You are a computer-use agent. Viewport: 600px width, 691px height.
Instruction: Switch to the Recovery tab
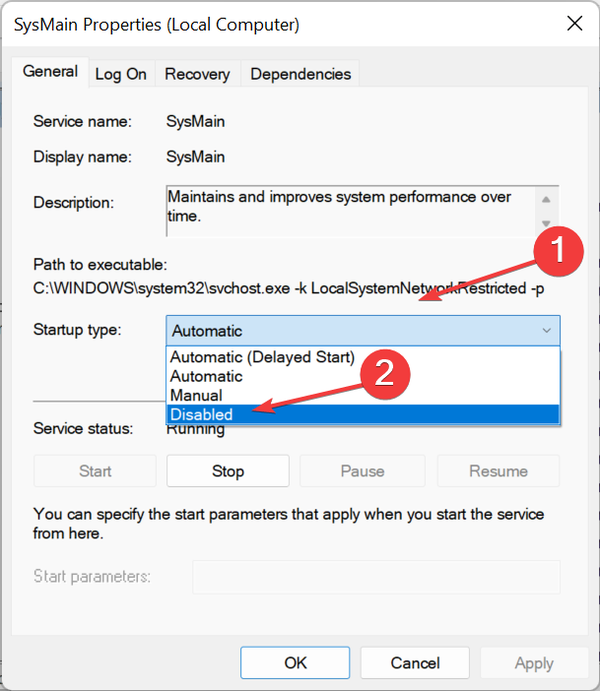(x=197, y=74)
